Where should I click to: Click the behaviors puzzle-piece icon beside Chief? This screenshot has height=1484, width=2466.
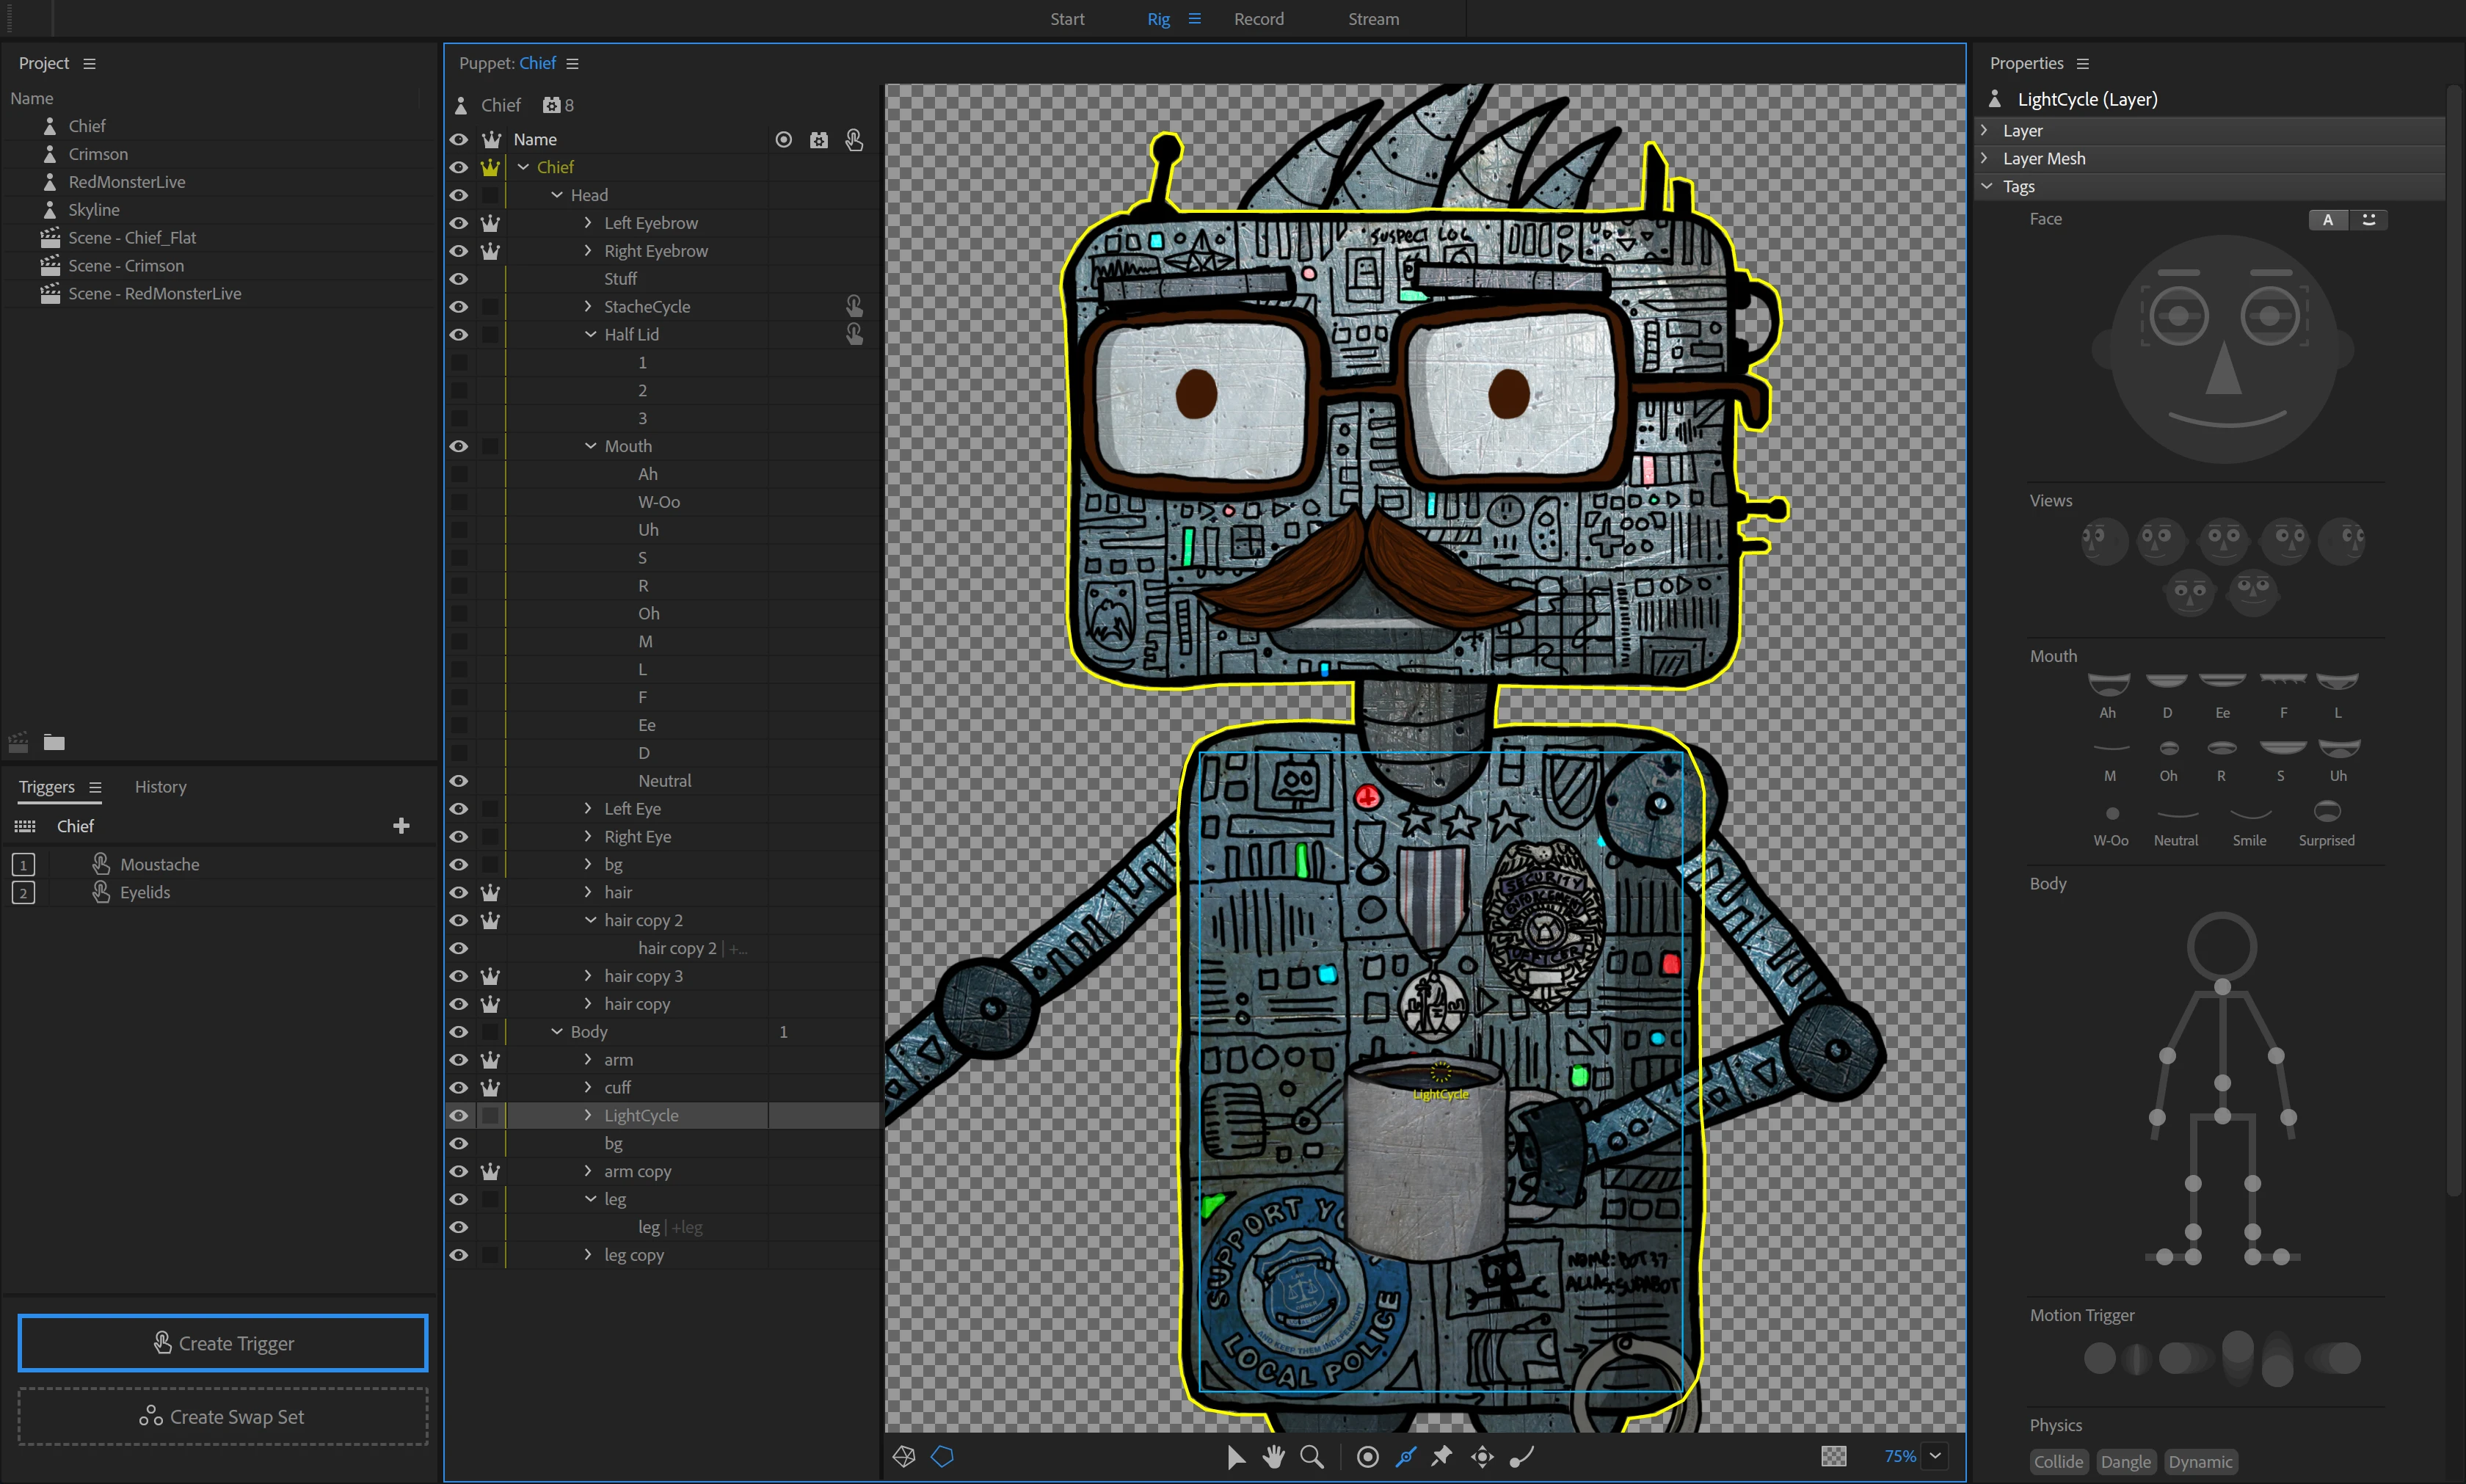(551, 104)
